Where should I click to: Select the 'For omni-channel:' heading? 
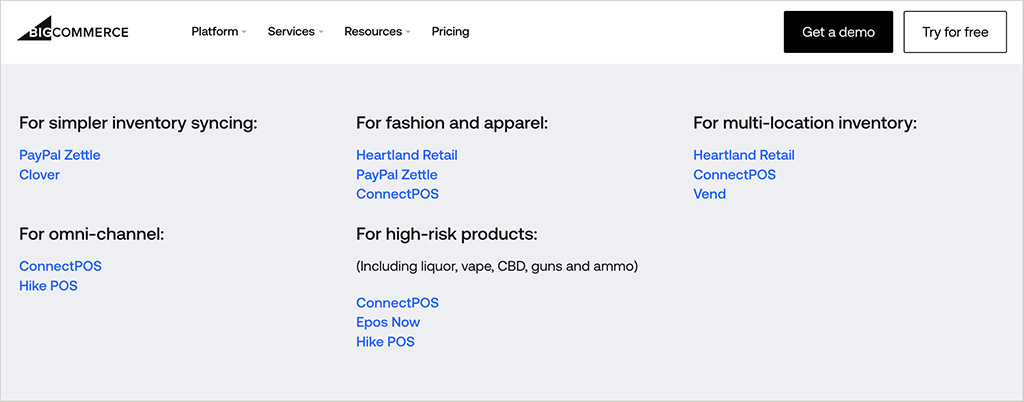pos(91,234)
